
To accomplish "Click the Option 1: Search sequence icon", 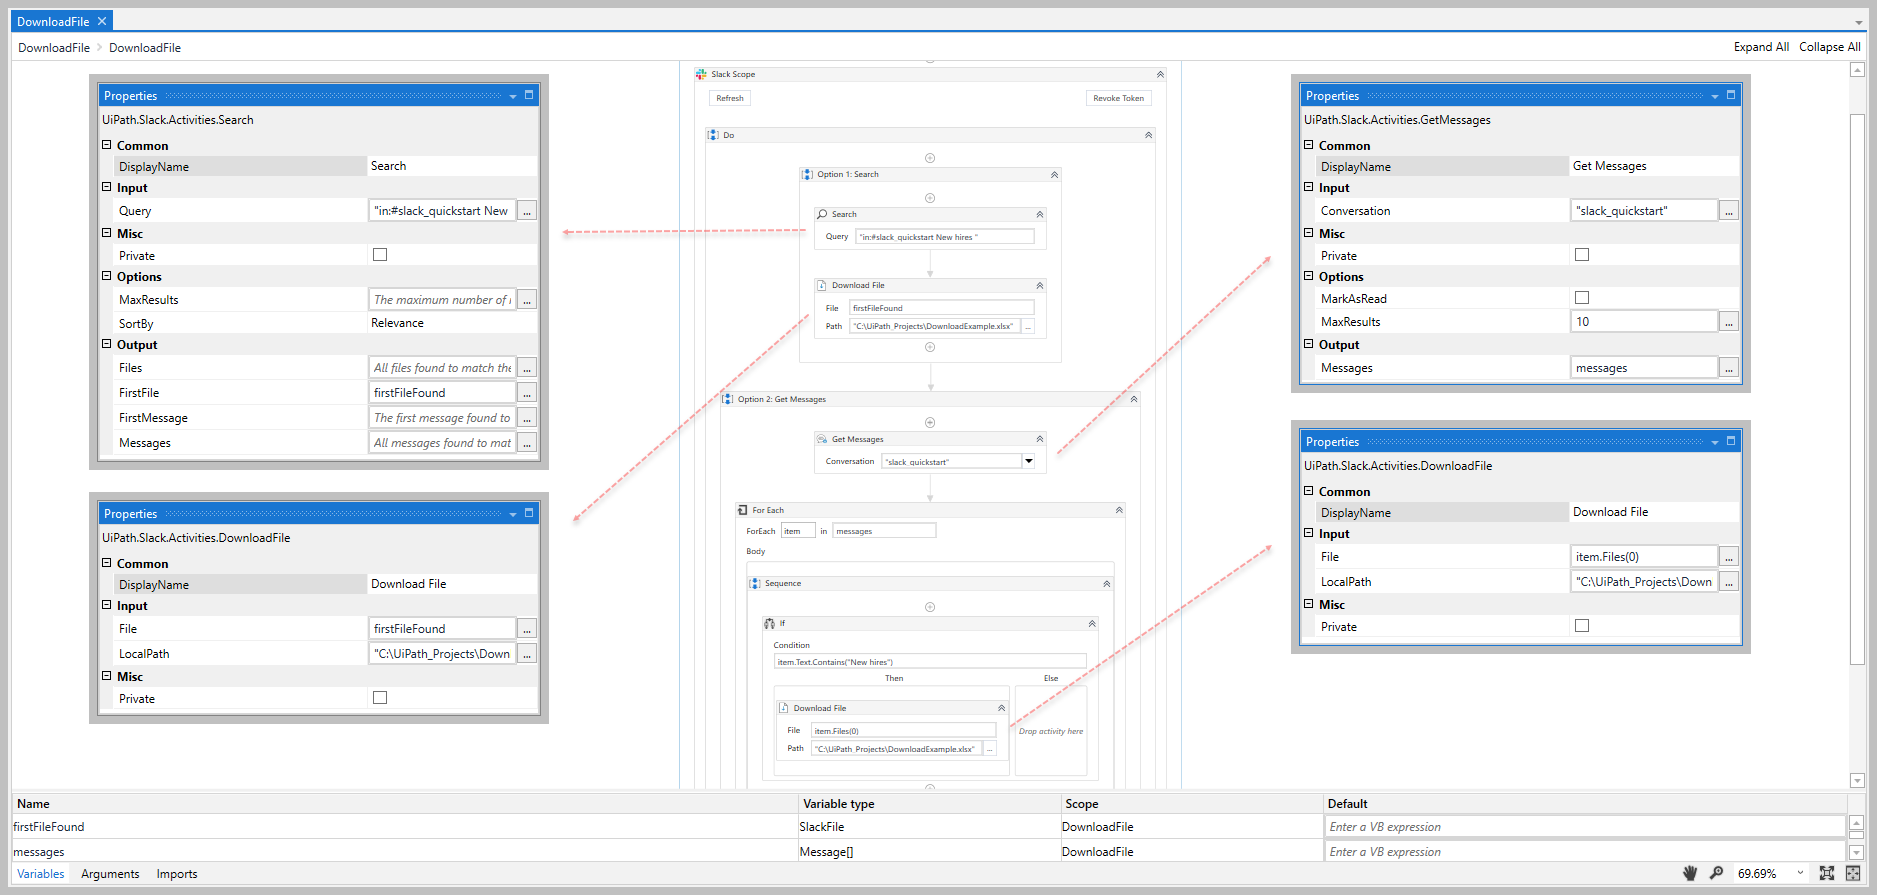I will pyautogui.click(x=808, y=174).
